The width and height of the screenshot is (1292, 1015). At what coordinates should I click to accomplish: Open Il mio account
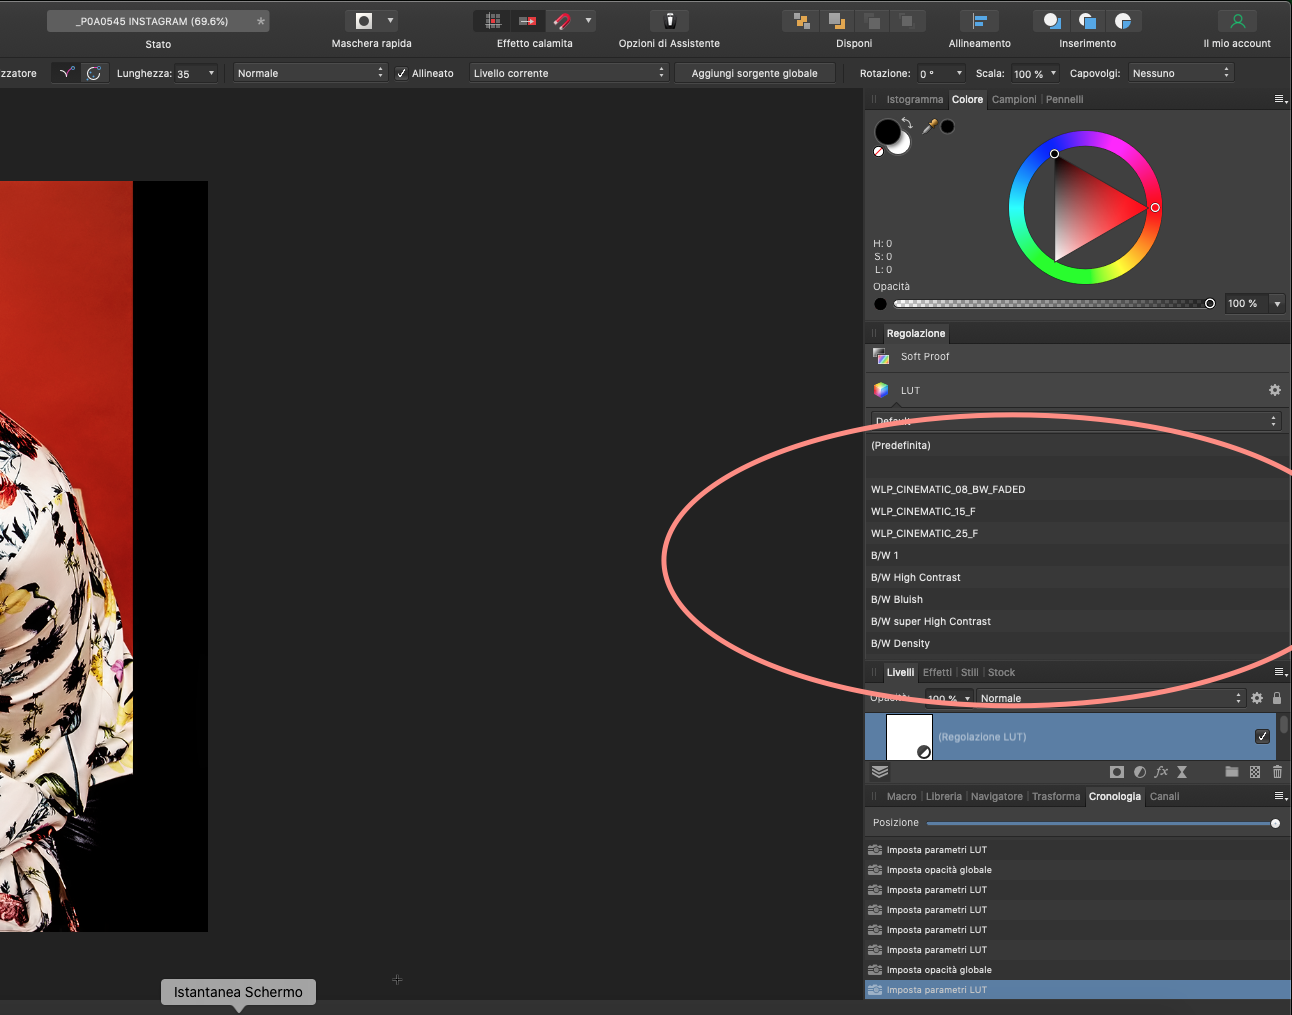click(x=1237, y=21)
